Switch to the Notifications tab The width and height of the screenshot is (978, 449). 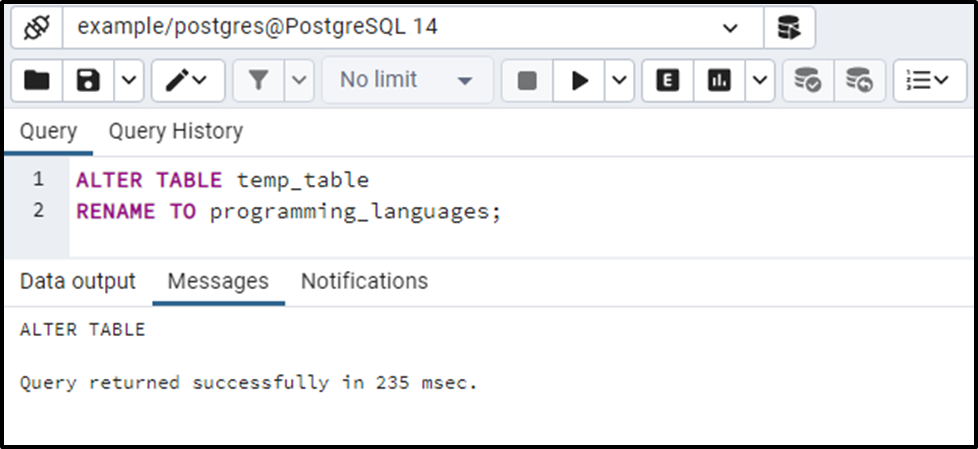click(364, 281)
